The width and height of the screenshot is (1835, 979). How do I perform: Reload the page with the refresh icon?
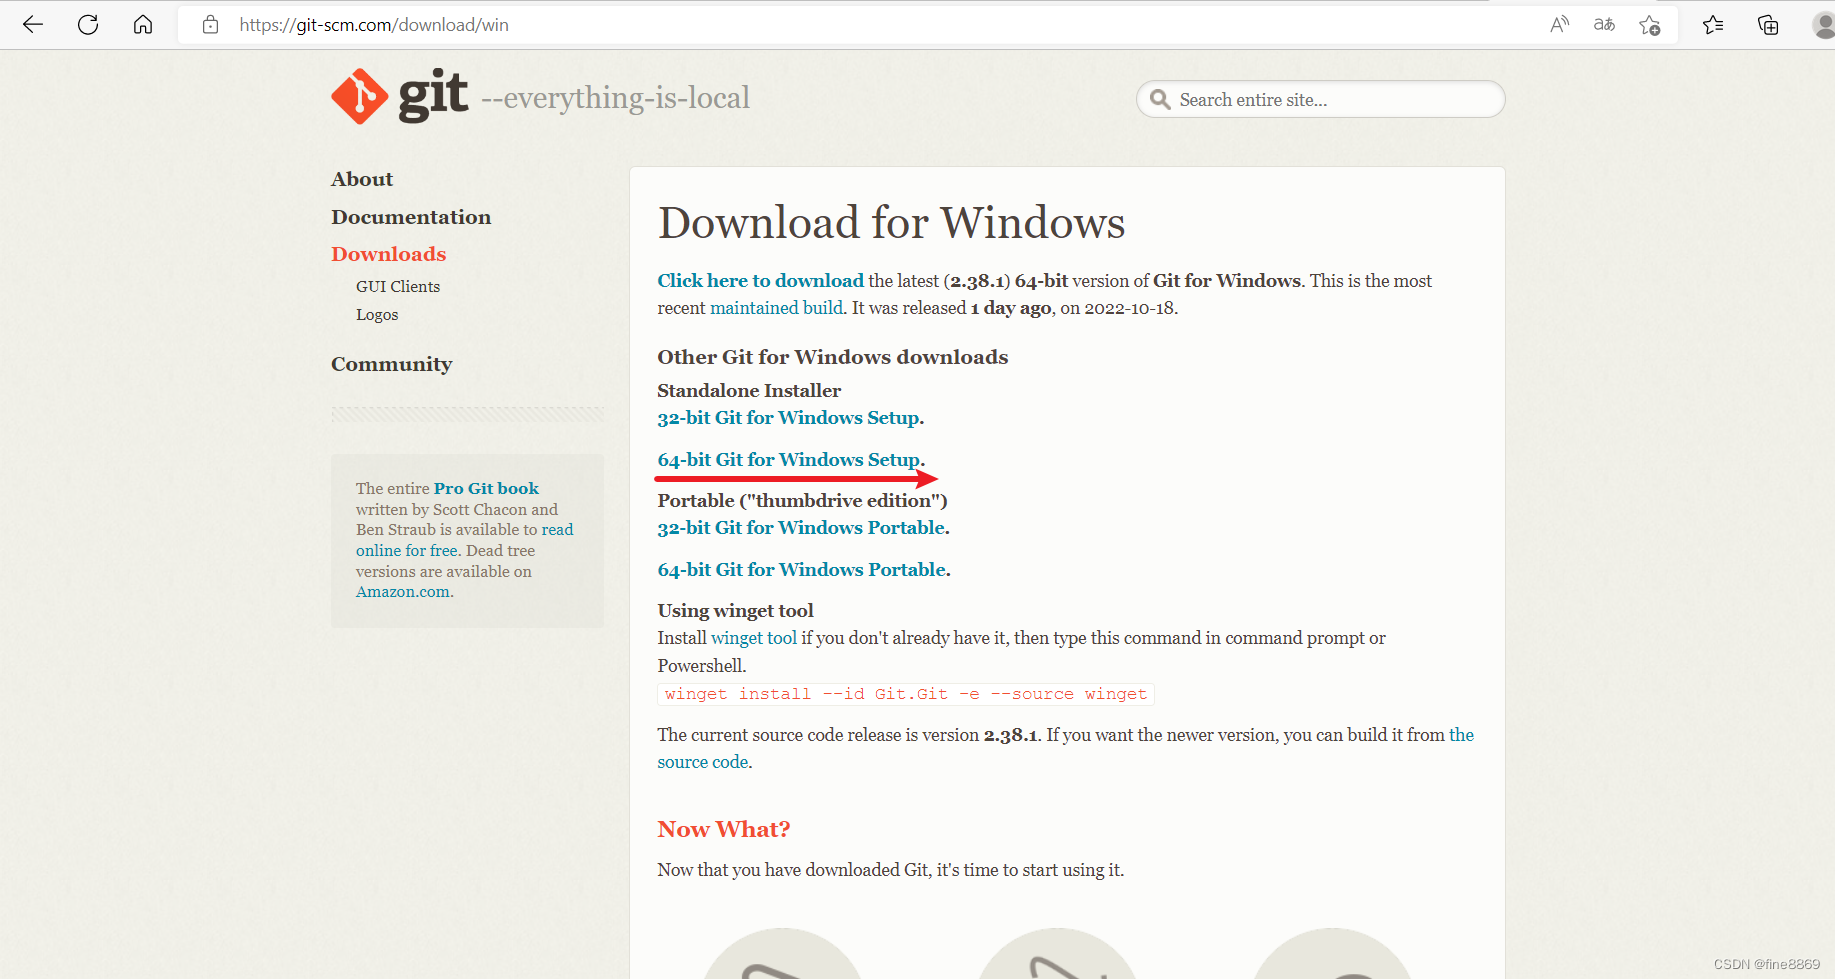[x=88, y=25]
